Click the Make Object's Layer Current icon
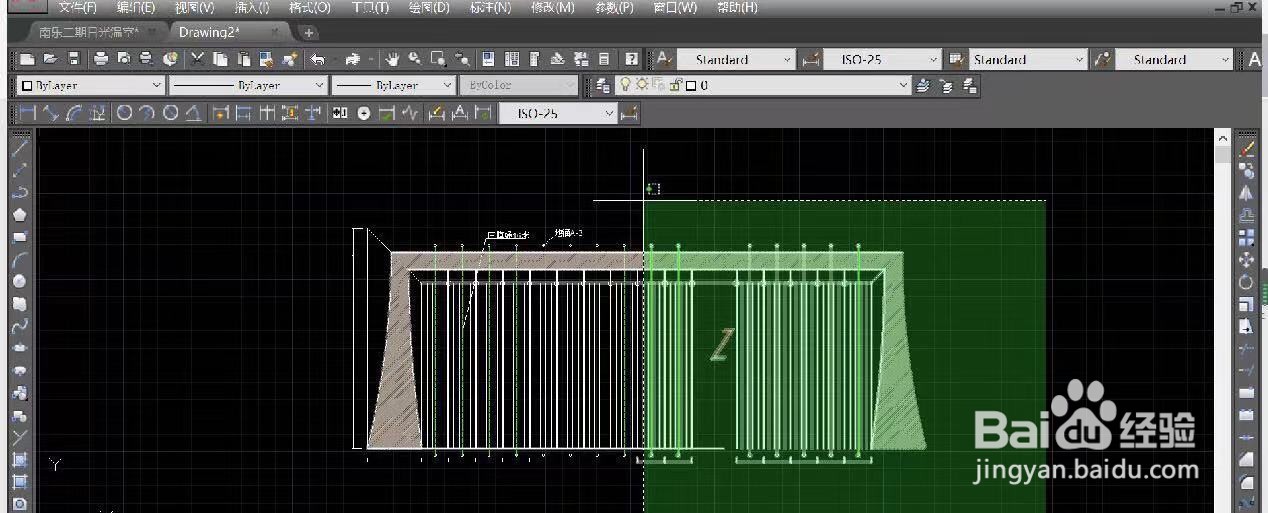This screenshot has width=1268, height=513. (924, 86)
